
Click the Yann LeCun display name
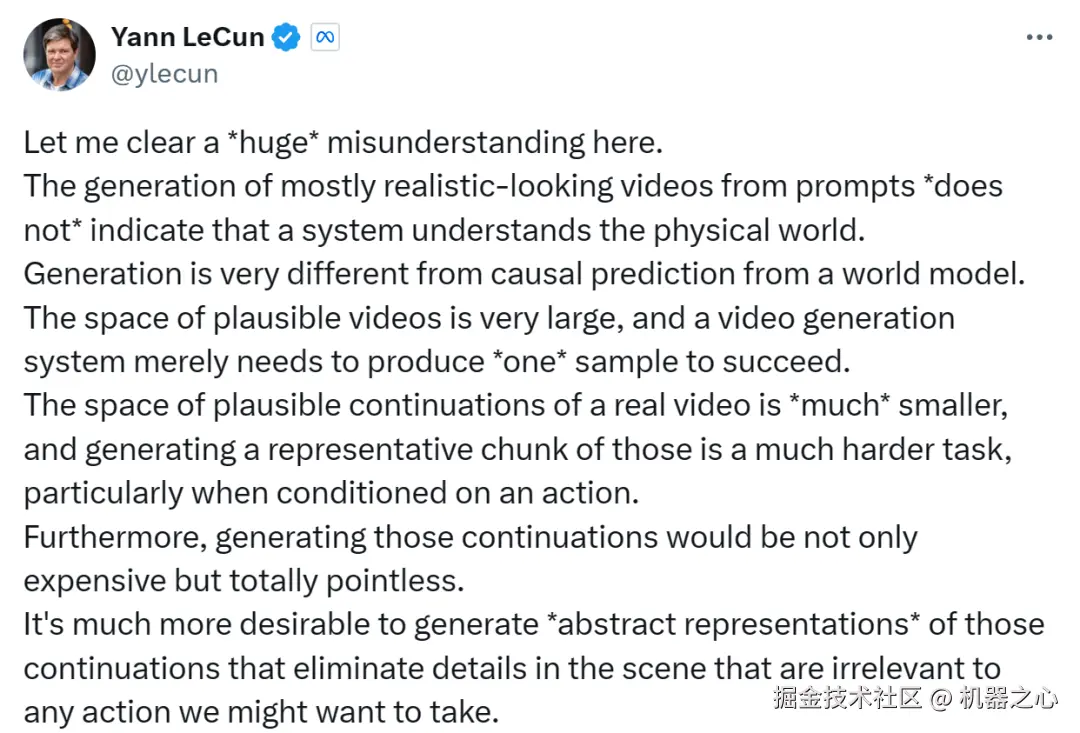(188, 38)
